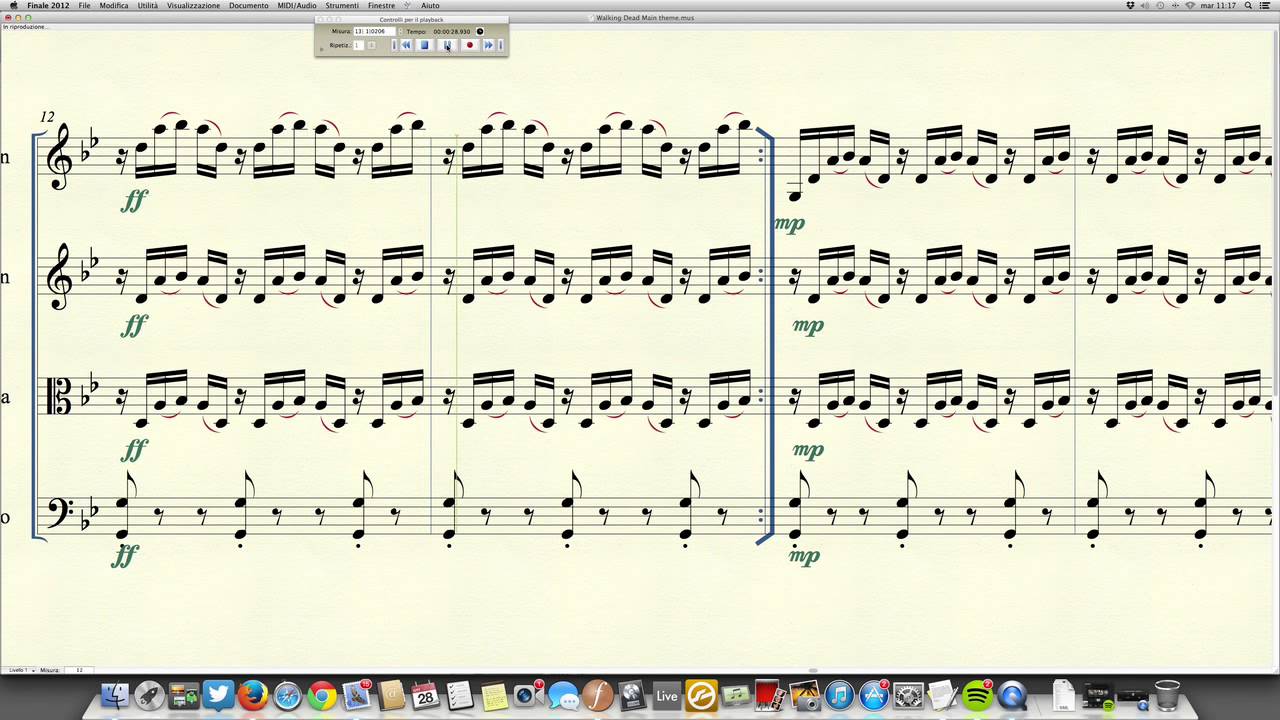The image size is (1280, 720).
Task: Open Stickies yellow notes in the Dock
Action: [494, 696]
